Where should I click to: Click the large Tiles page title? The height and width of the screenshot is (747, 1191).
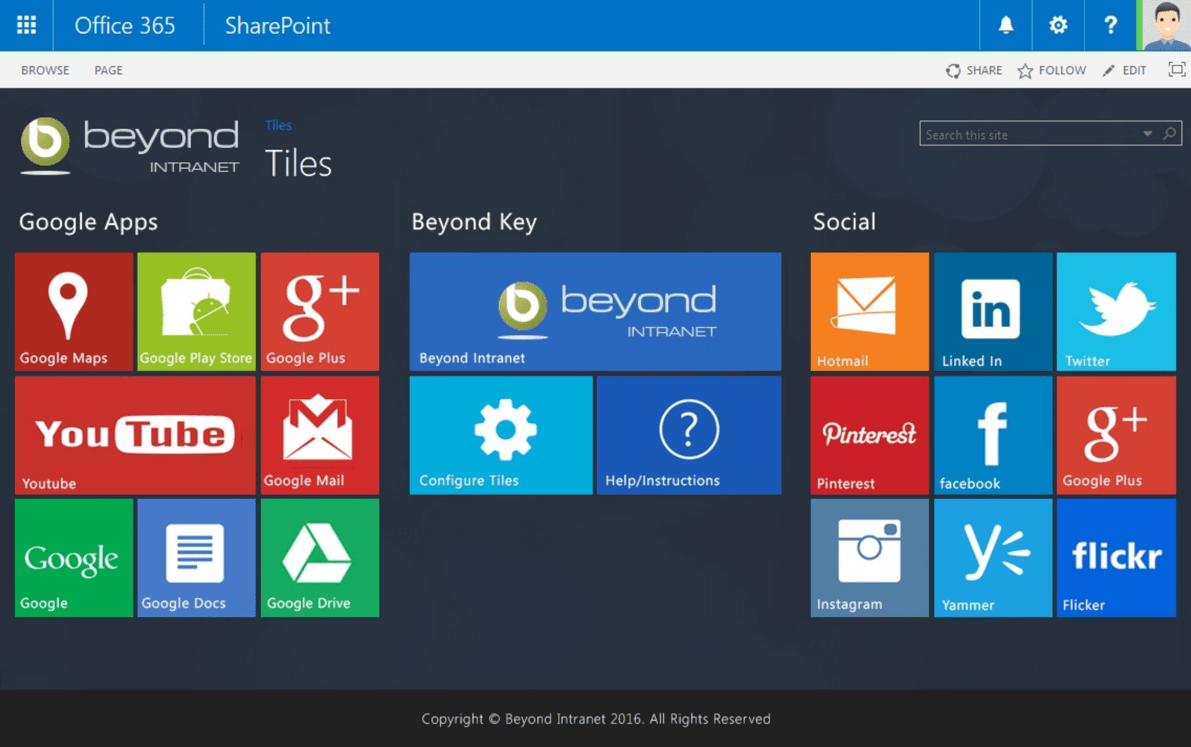tap(299, 163)
